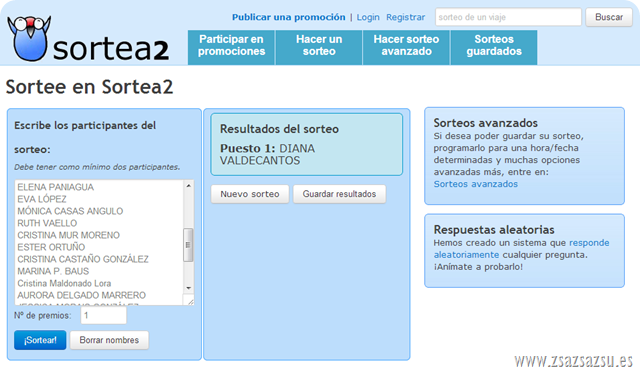The image size is (640, 377).
Task: Click RUTH VAELLO in participants list
Action: coord(47,223)
